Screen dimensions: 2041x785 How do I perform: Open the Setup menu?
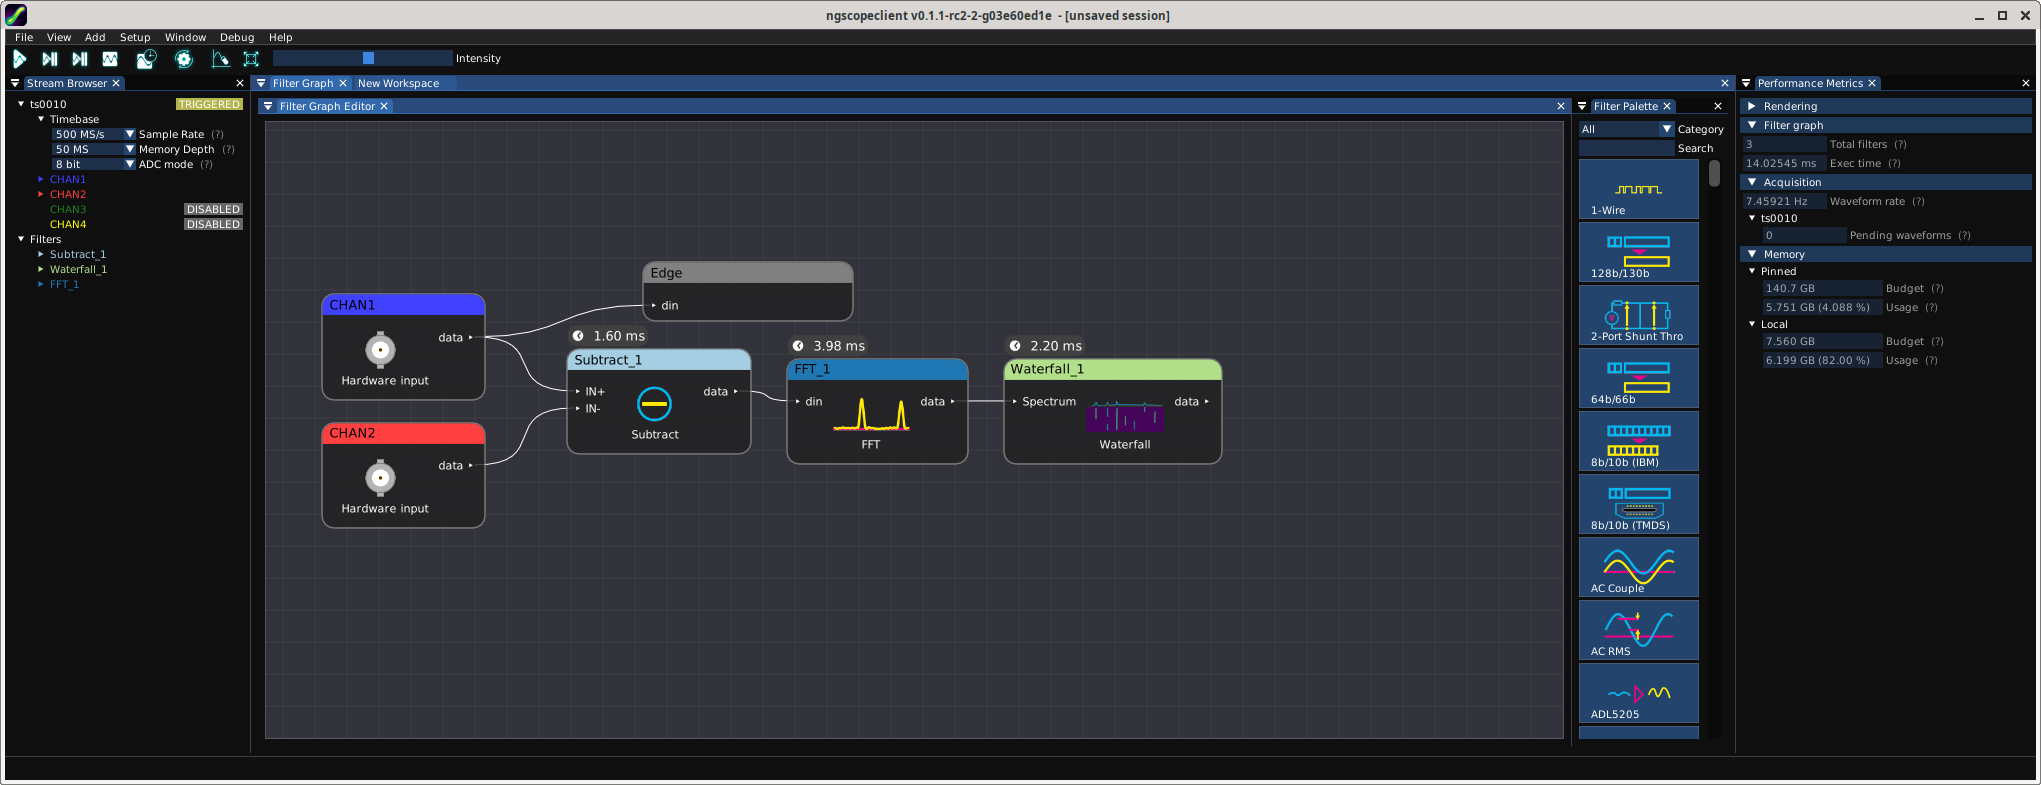[135, 37]
